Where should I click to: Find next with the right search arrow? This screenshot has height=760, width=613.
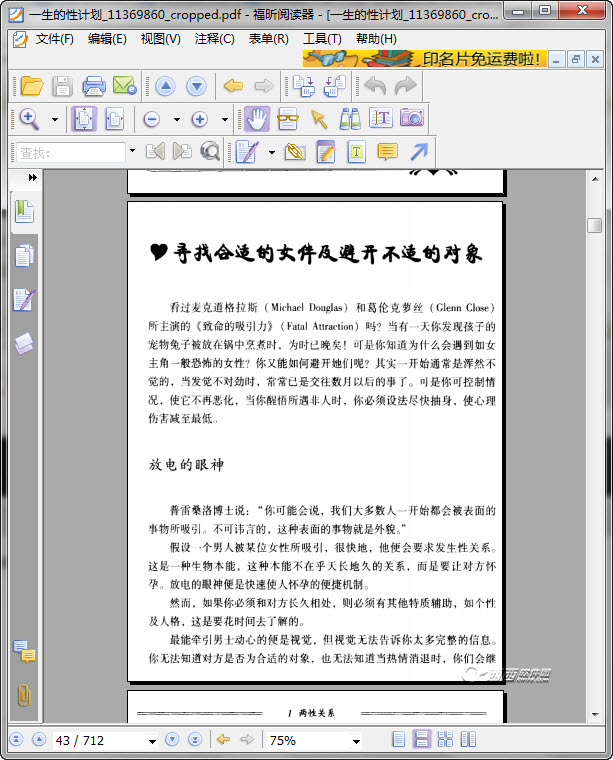point(182,152)
